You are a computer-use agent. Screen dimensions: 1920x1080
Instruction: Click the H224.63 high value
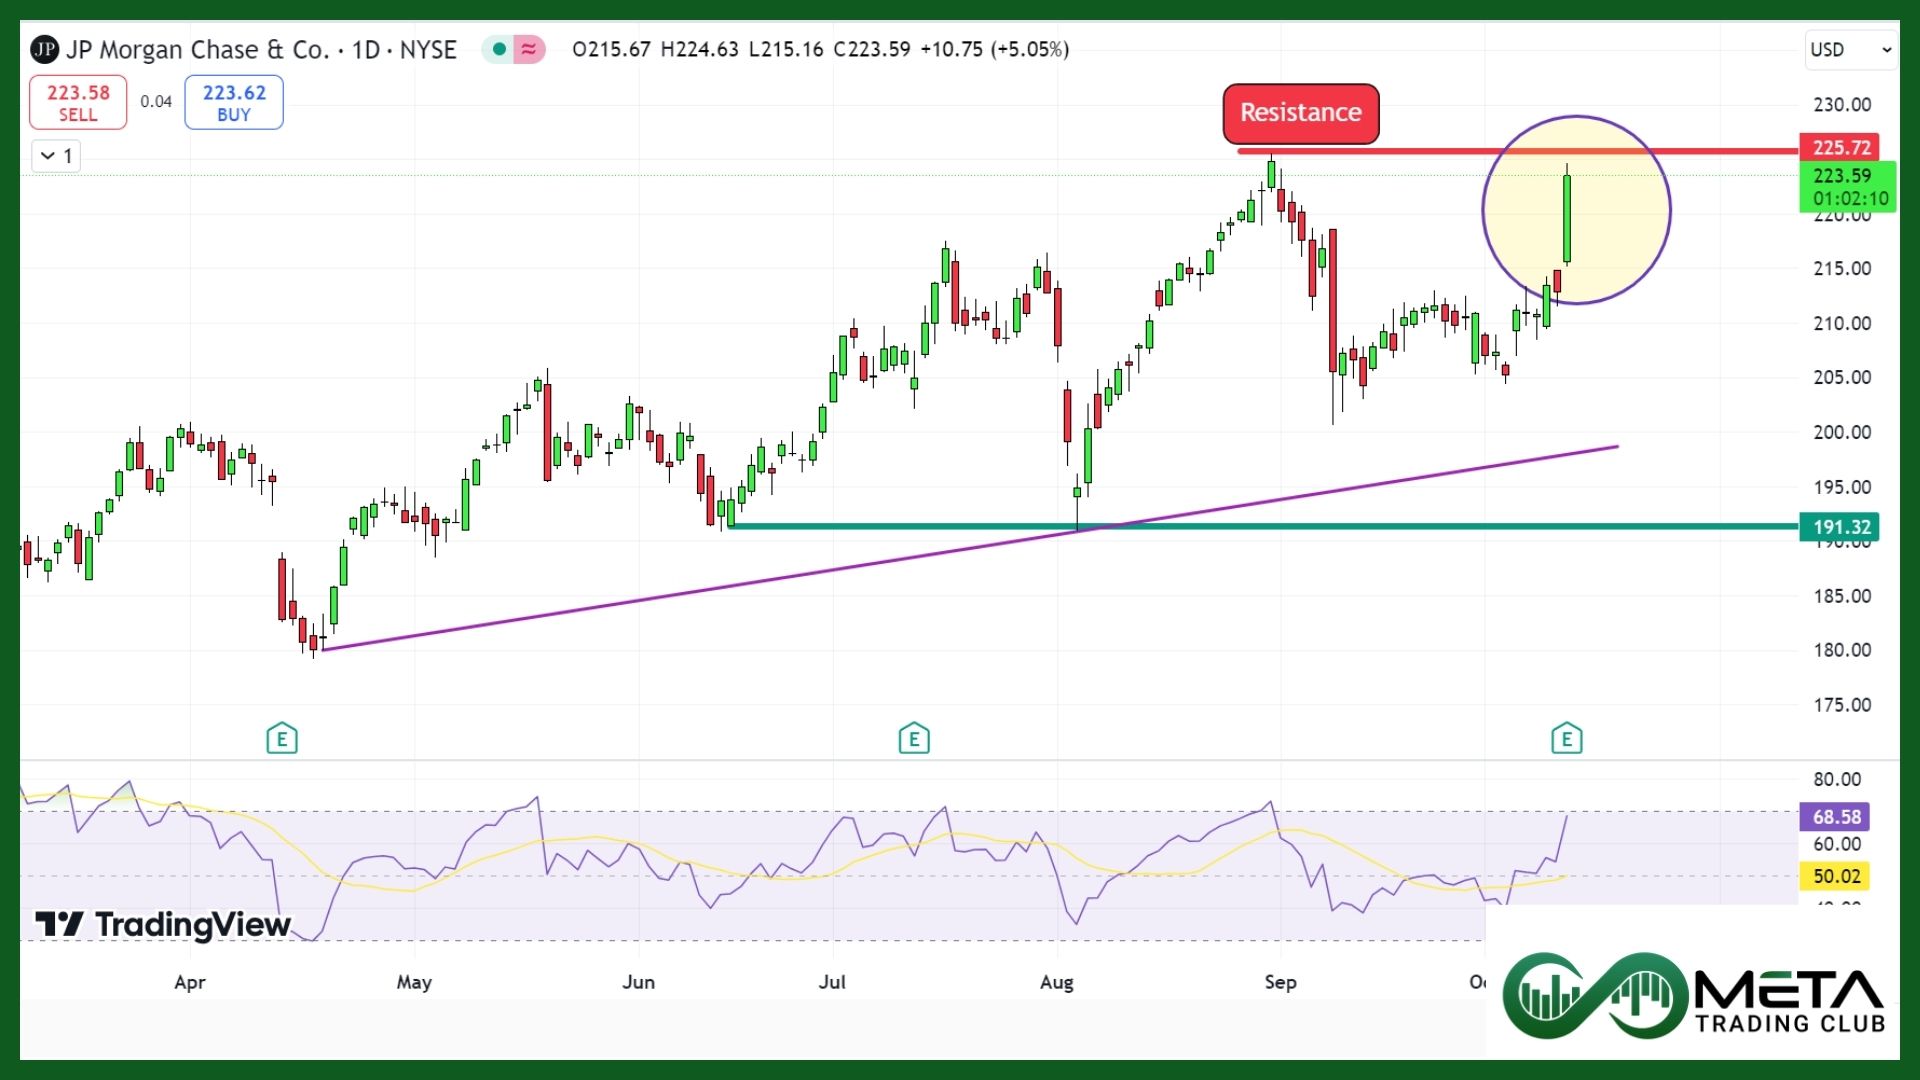coord(699,49)
